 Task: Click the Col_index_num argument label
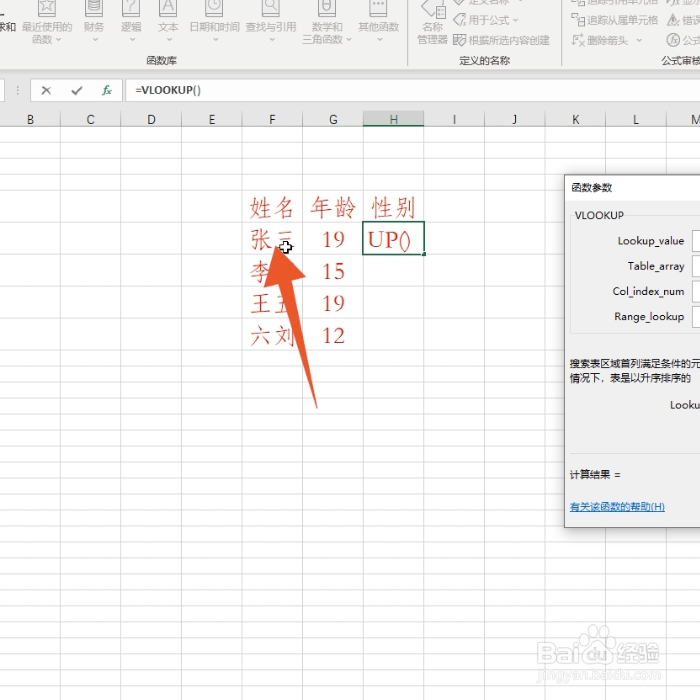[648, 292]
